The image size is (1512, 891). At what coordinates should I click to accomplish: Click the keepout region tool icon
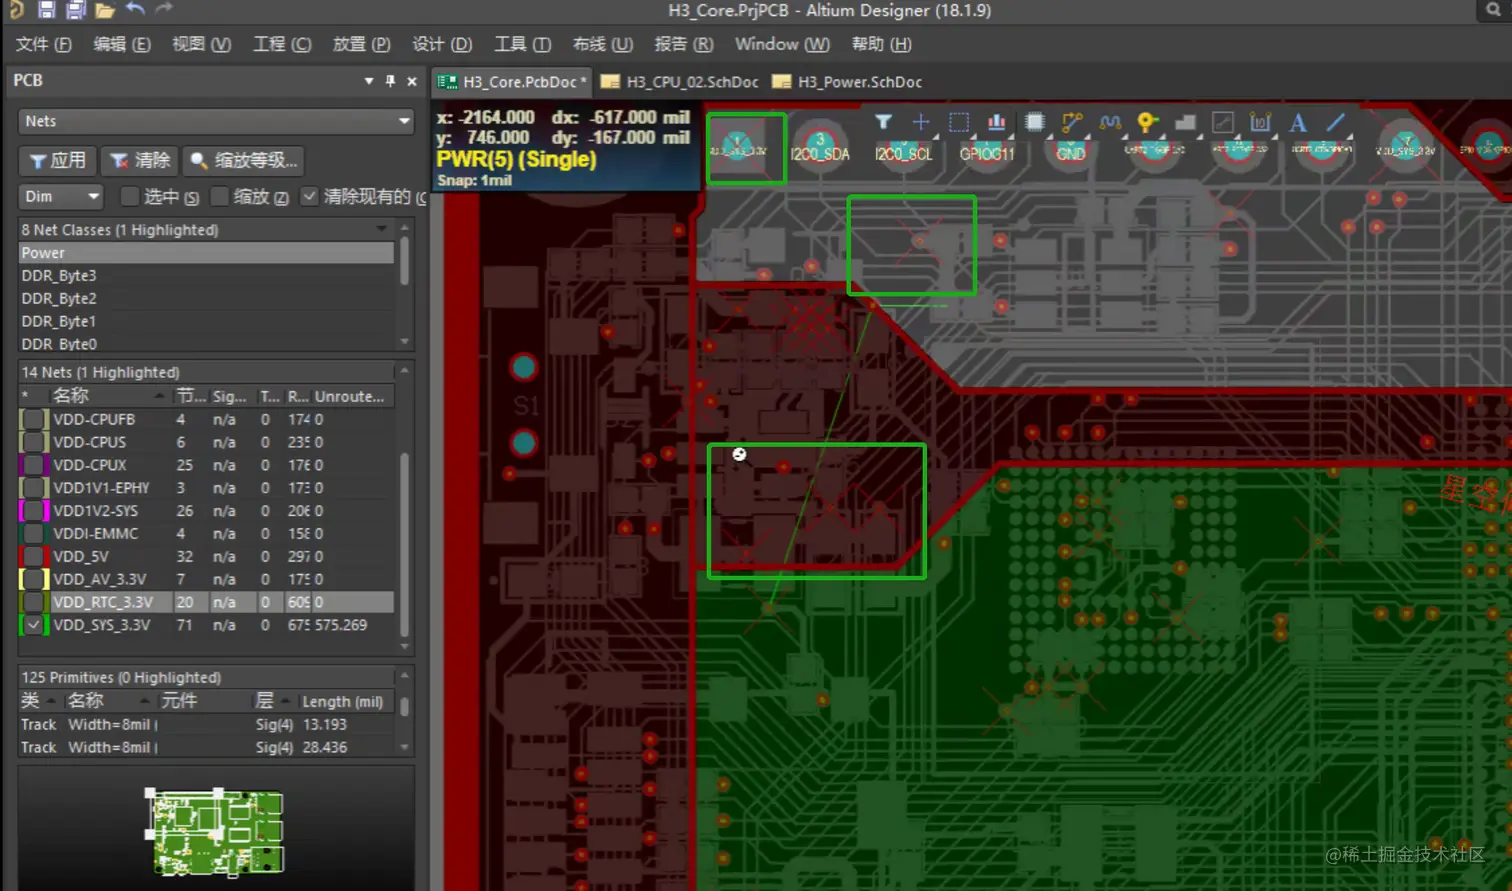pyautogui.click(x=1223, y=123)
